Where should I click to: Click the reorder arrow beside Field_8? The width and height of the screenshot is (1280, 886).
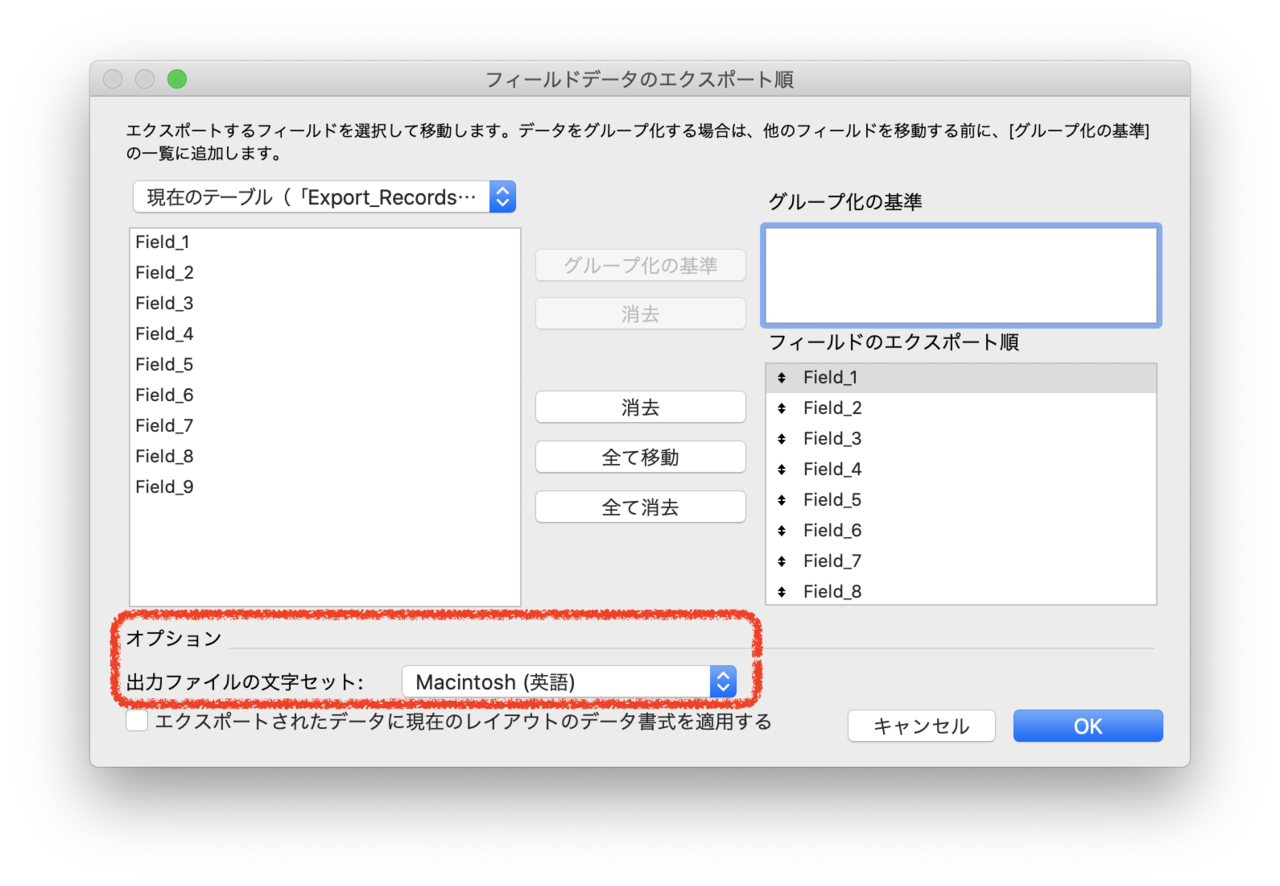[784, 591]
